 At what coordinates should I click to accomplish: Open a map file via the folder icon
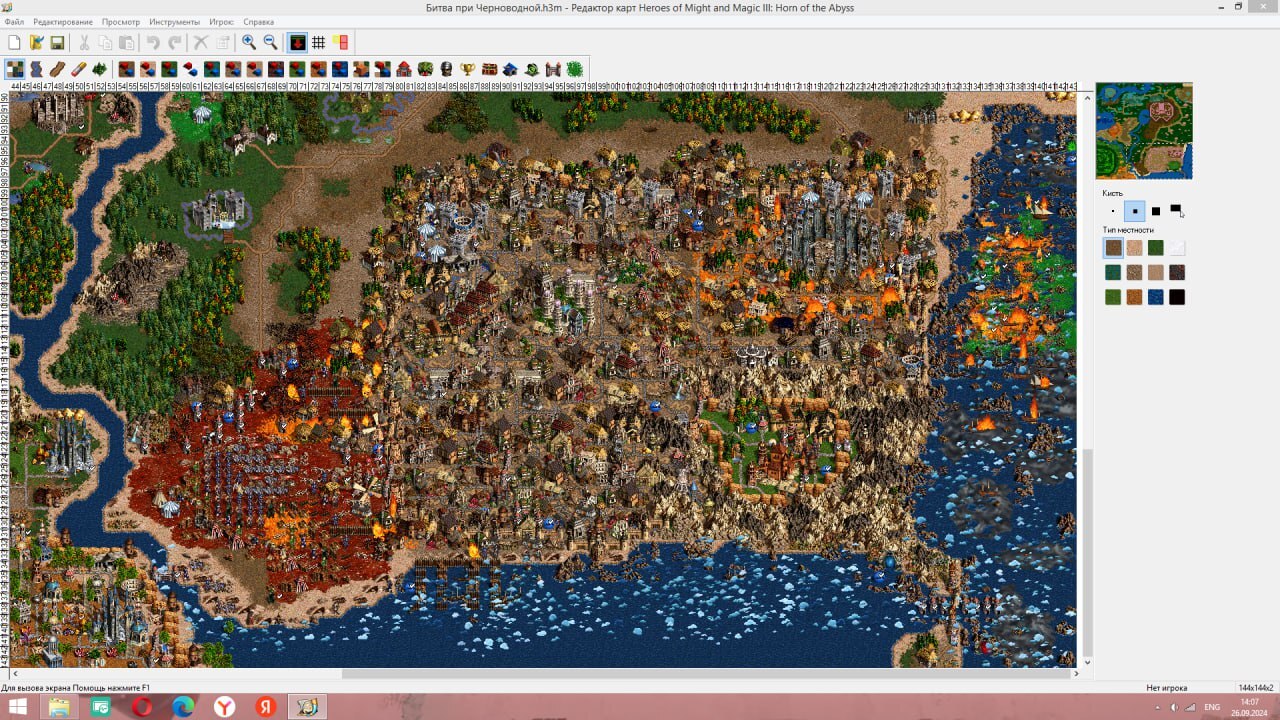(36, 42)
